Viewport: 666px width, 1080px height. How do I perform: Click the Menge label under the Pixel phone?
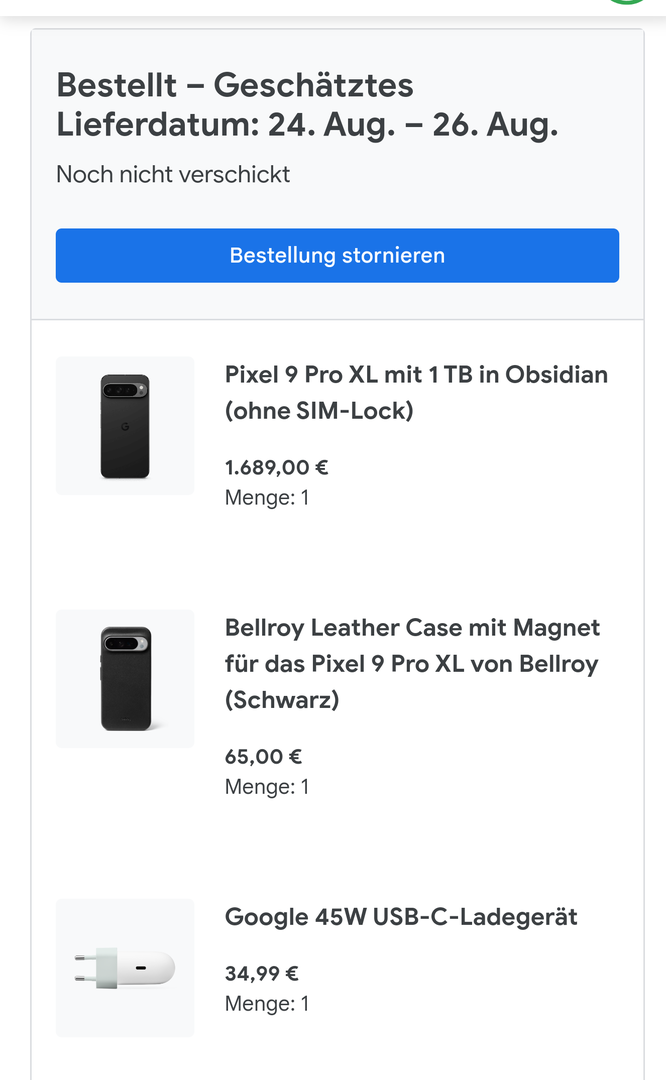pos(267,497)
